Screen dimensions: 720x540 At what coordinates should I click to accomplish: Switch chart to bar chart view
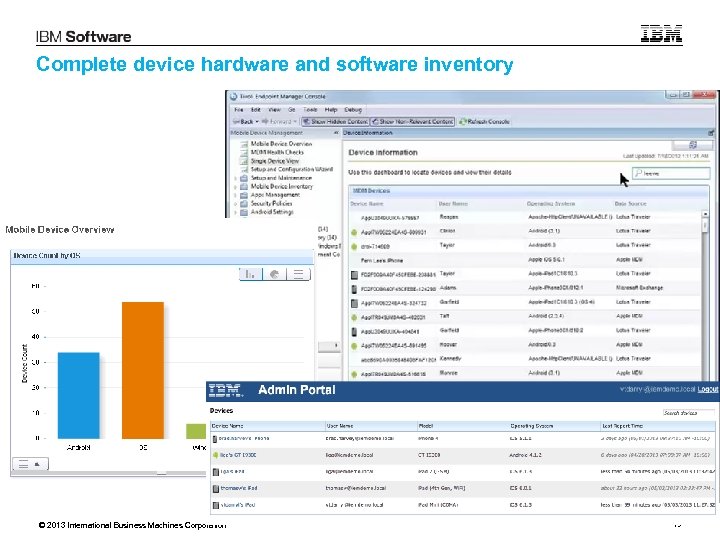(251, 274)
